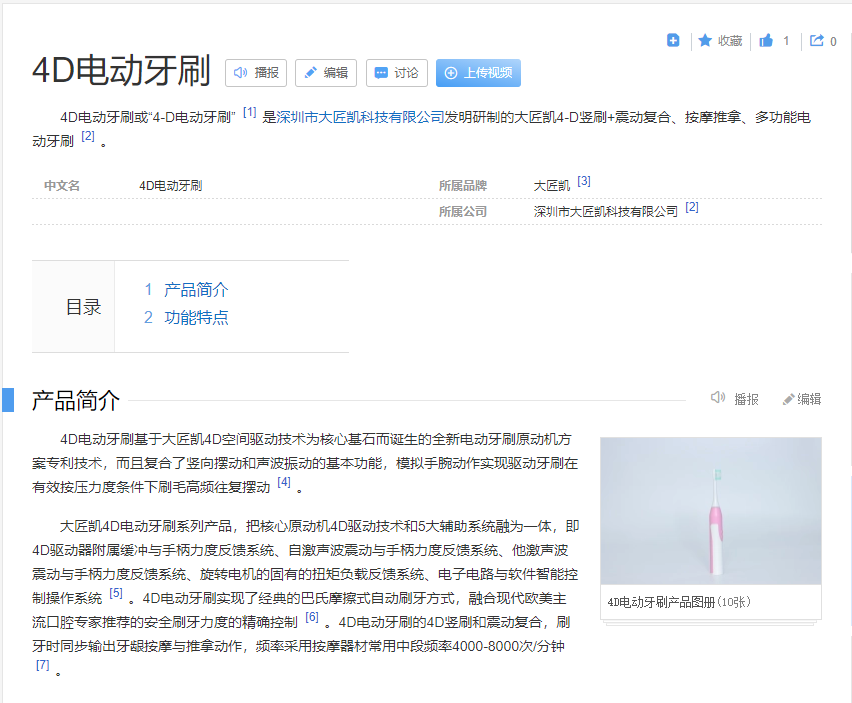Image resolution: width=852 pixels, height=703 pixels.
Task: Like the article with the thumbs-up icon
Action: (766, 40)
